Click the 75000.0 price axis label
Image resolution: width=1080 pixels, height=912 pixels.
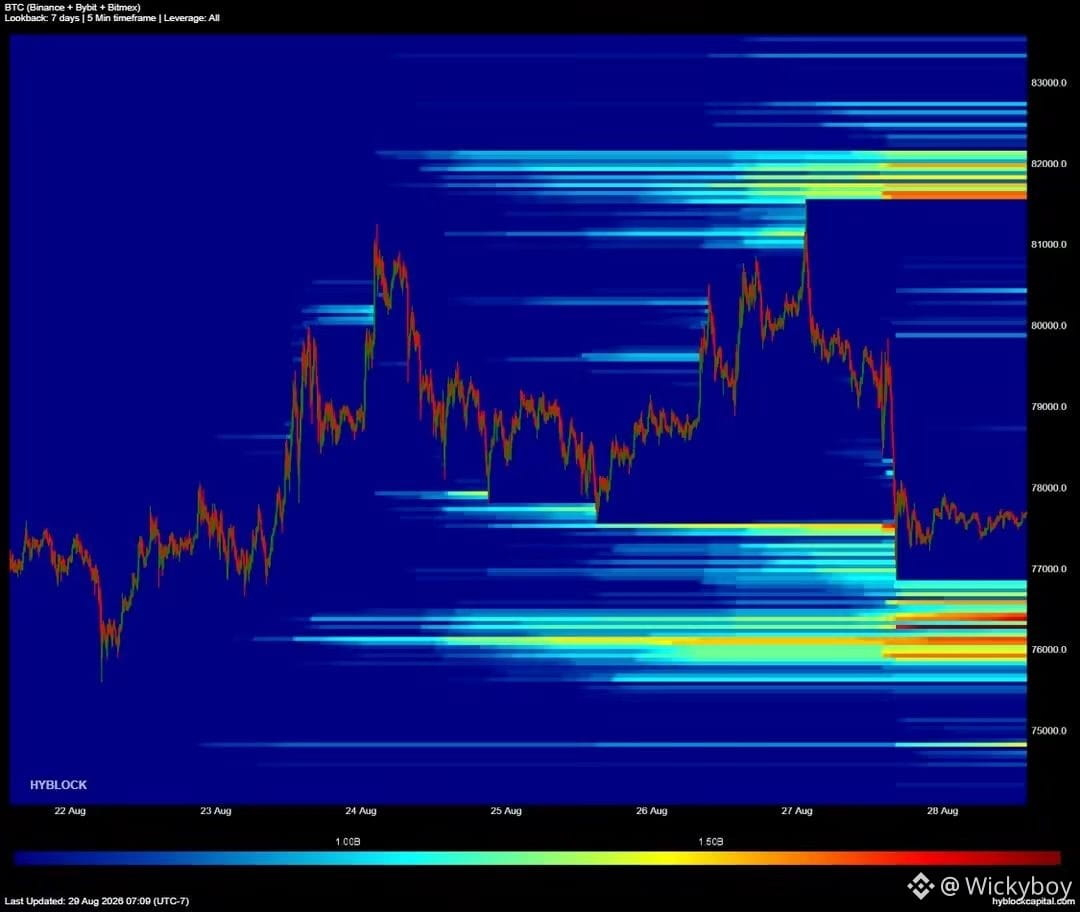[x=1048, y=731]
